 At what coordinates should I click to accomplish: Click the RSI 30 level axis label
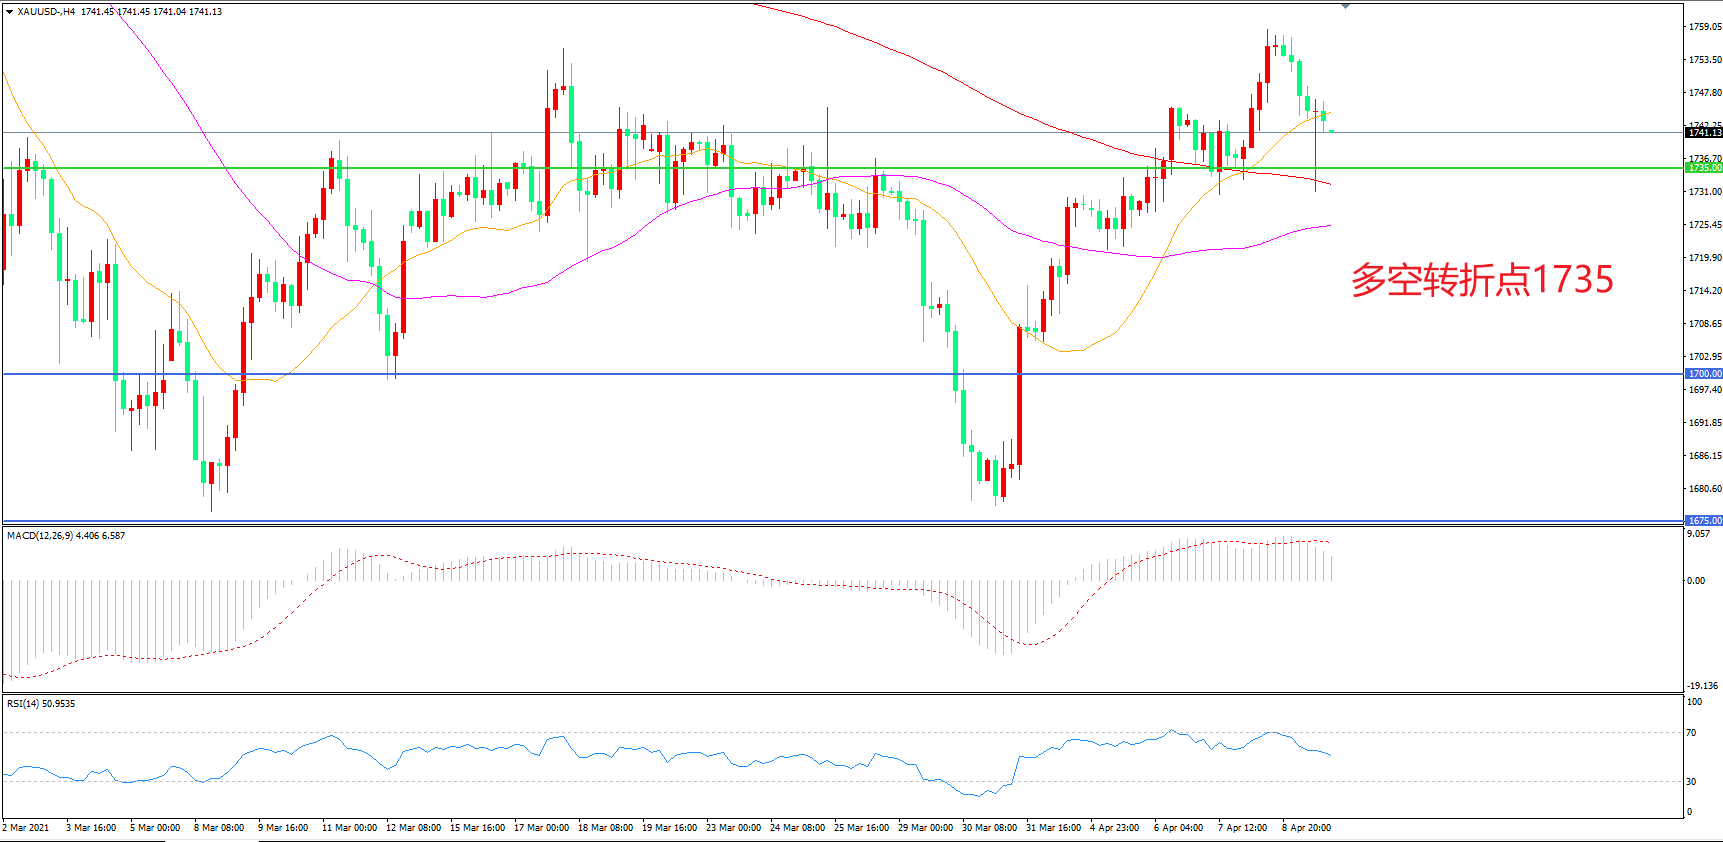pos(1691,782)
